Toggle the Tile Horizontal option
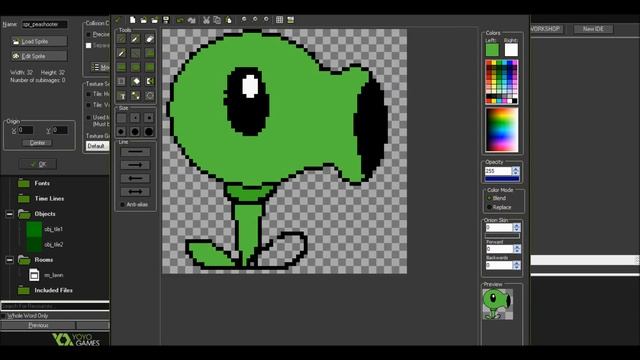 pos(89,94)
